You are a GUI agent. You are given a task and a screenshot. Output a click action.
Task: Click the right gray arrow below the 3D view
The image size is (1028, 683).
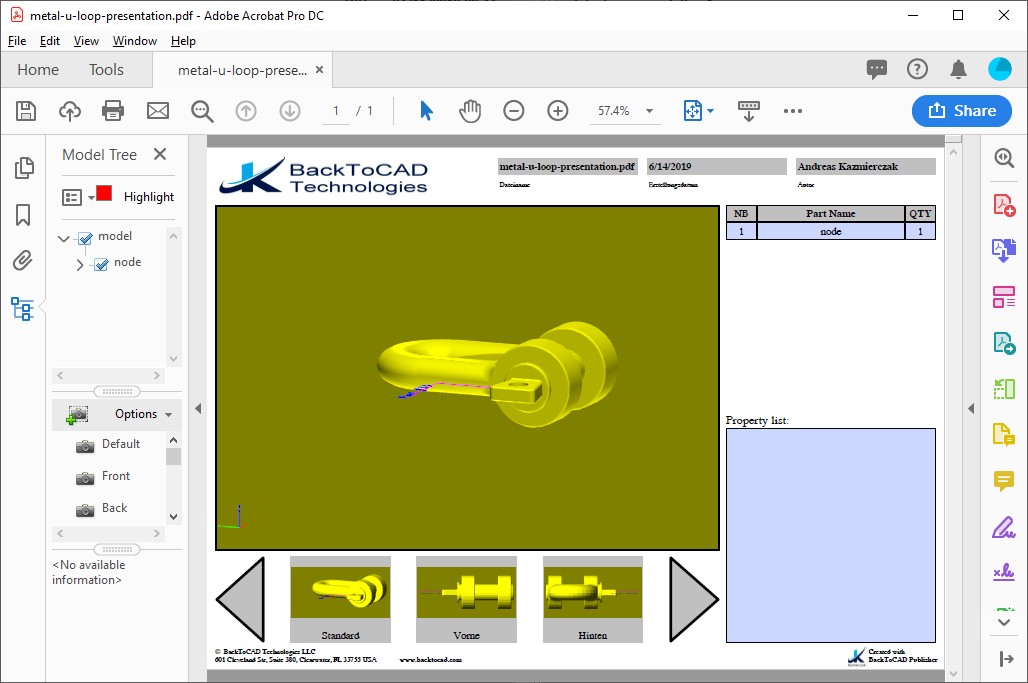pos(694,599)
